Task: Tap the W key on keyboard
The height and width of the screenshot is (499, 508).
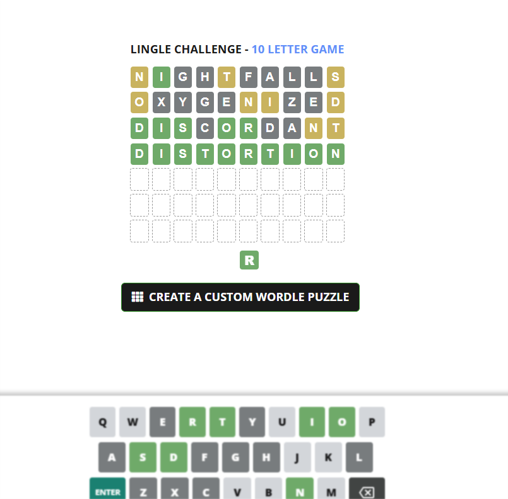Action: (x=132, y=422)
